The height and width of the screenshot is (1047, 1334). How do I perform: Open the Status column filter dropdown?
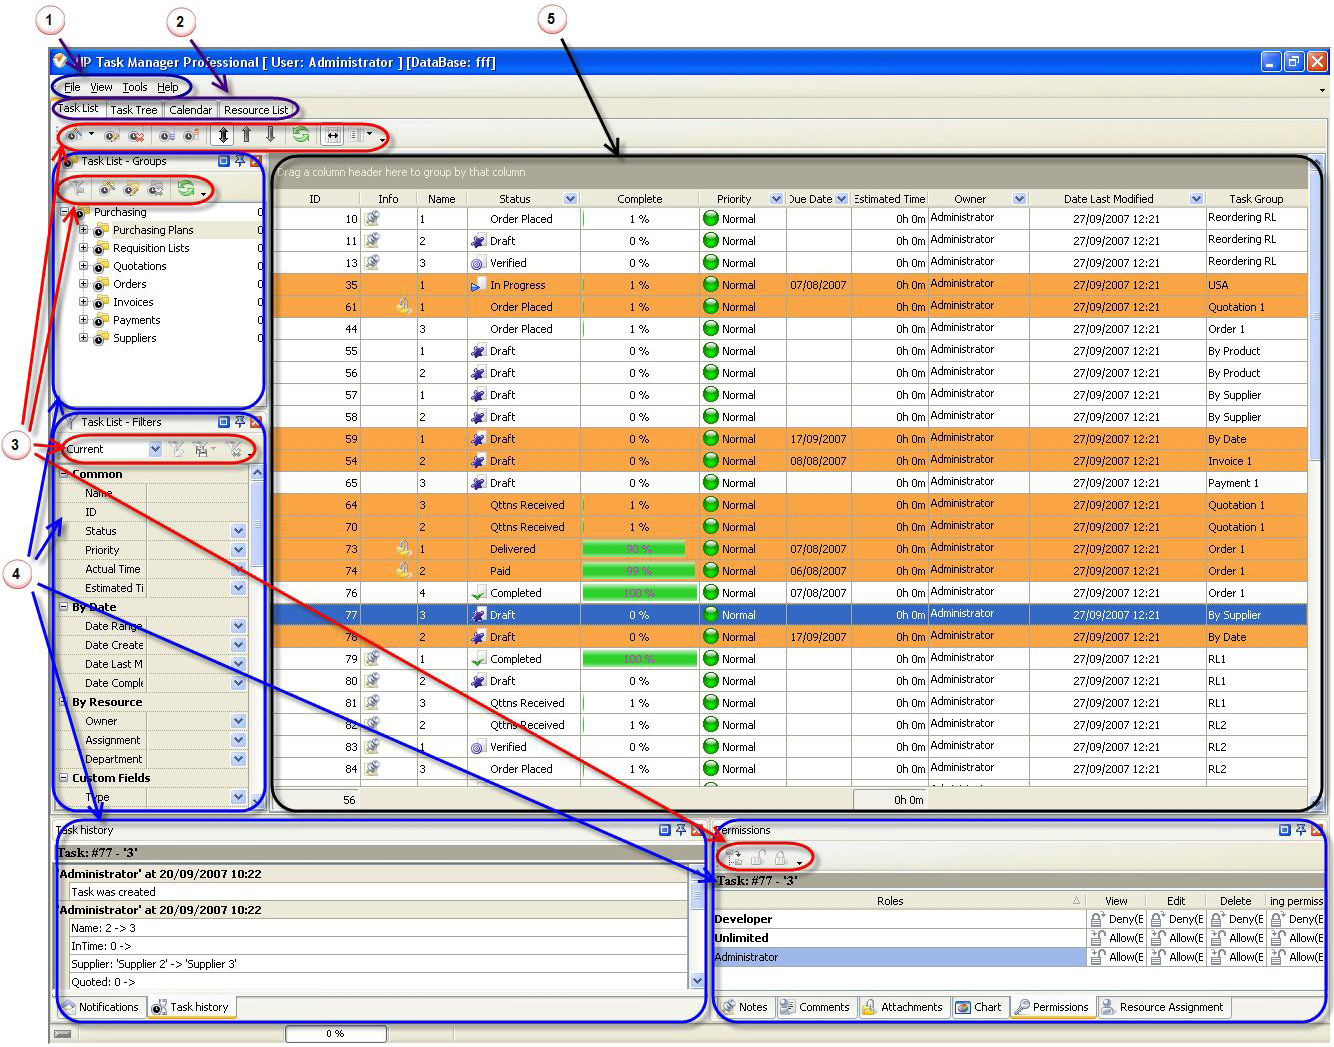pos(570,199)
